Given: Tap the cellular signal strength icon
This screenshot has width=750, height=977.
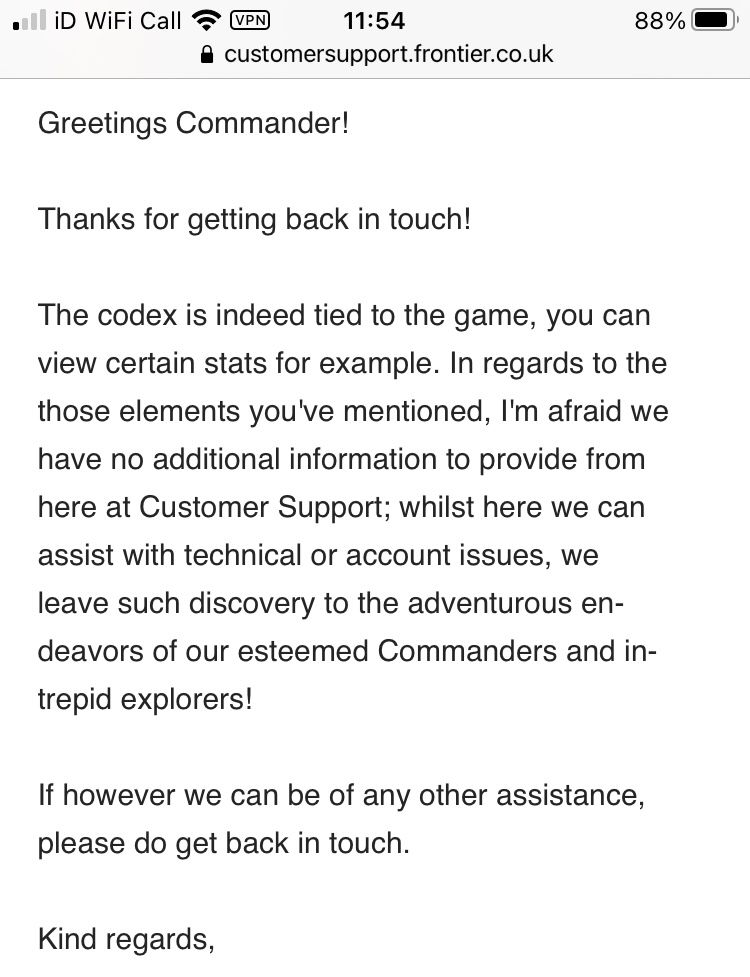Looking at the screenshot, I should click(29, 21).
